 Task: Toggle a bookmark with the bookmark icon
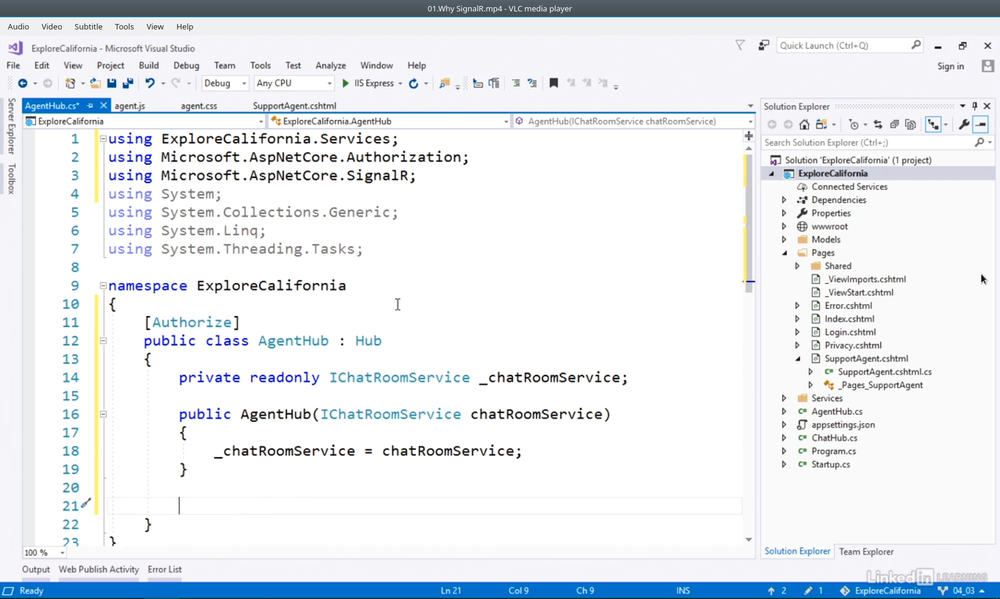[554, 84]
